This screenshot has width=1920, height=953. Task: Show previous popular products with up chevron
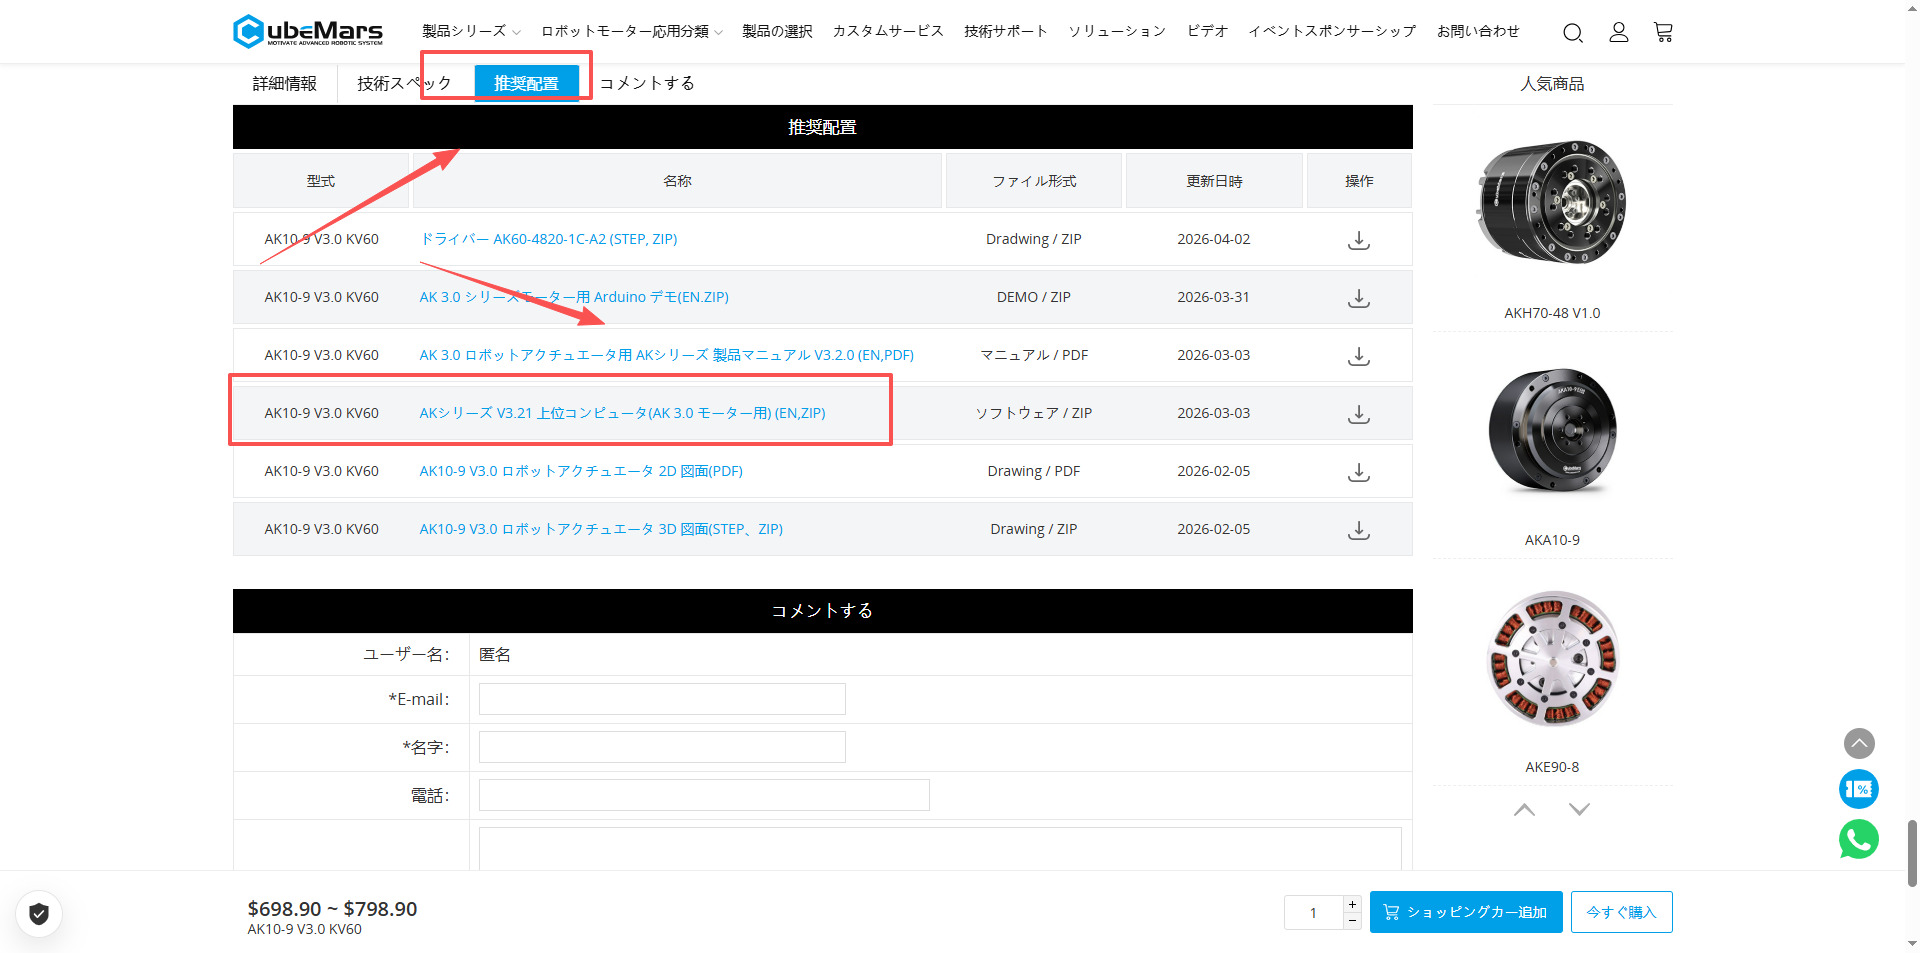coord(1524,809)
